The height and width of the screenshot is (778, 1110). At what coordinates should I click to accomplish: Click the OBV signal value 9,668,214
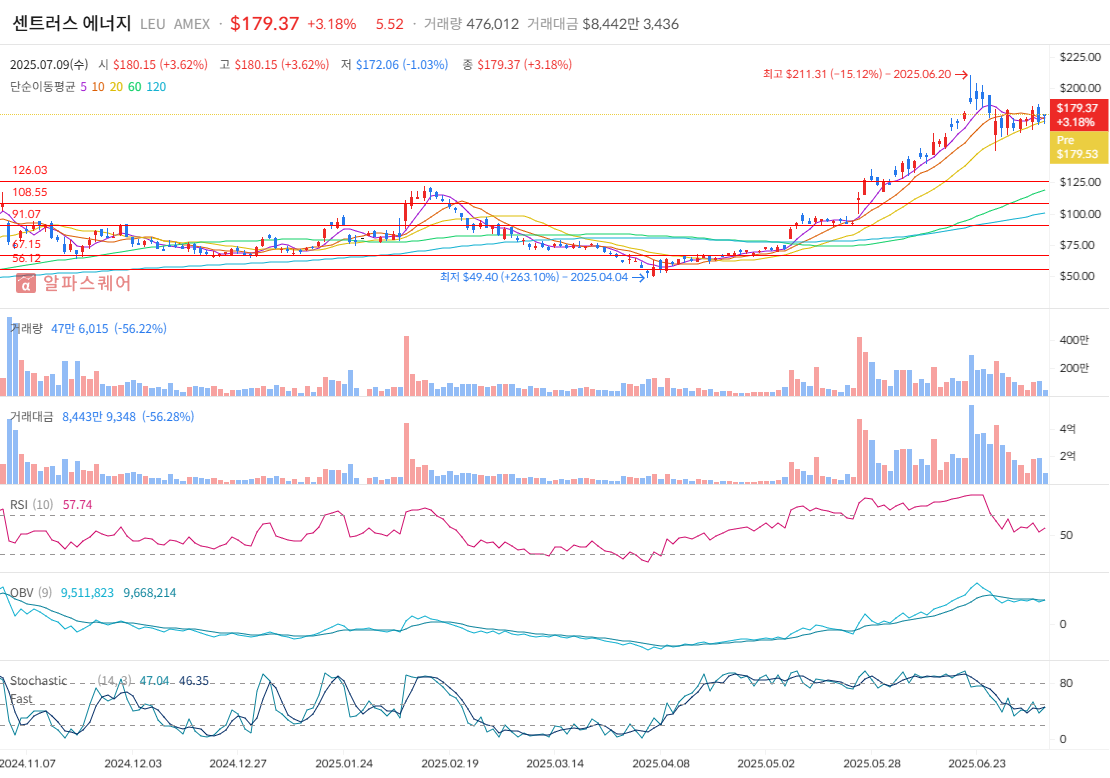(149, 593)
